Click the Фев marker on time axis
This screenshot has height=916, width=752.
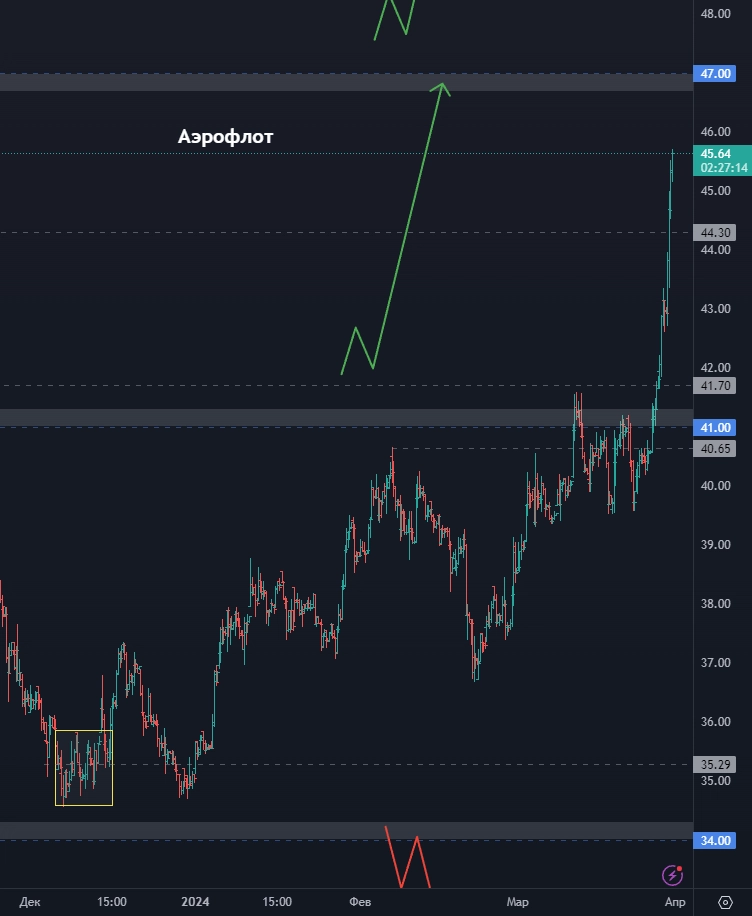(360, 902)
